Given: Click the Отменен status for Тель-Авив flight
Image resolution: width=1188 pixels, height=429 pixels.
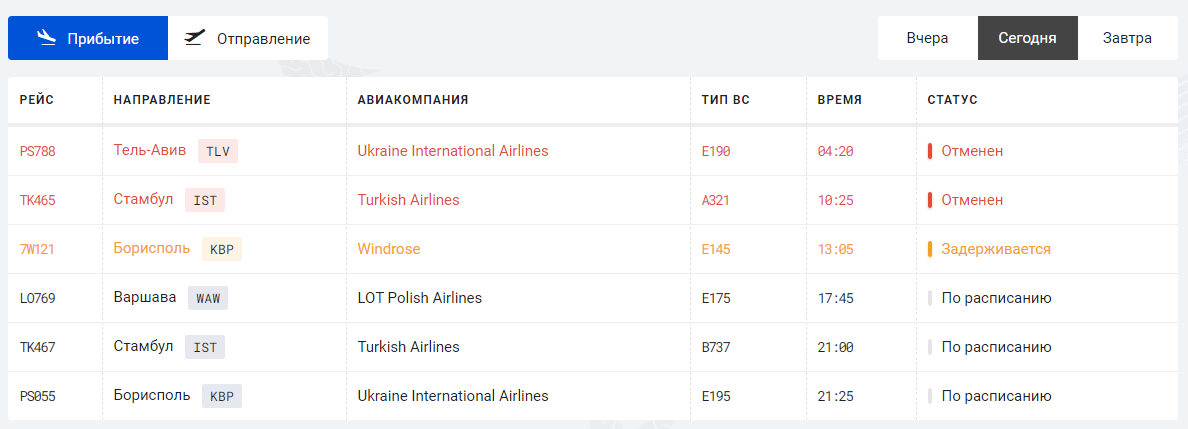Looking at the screenshot, I should point(971,151).
